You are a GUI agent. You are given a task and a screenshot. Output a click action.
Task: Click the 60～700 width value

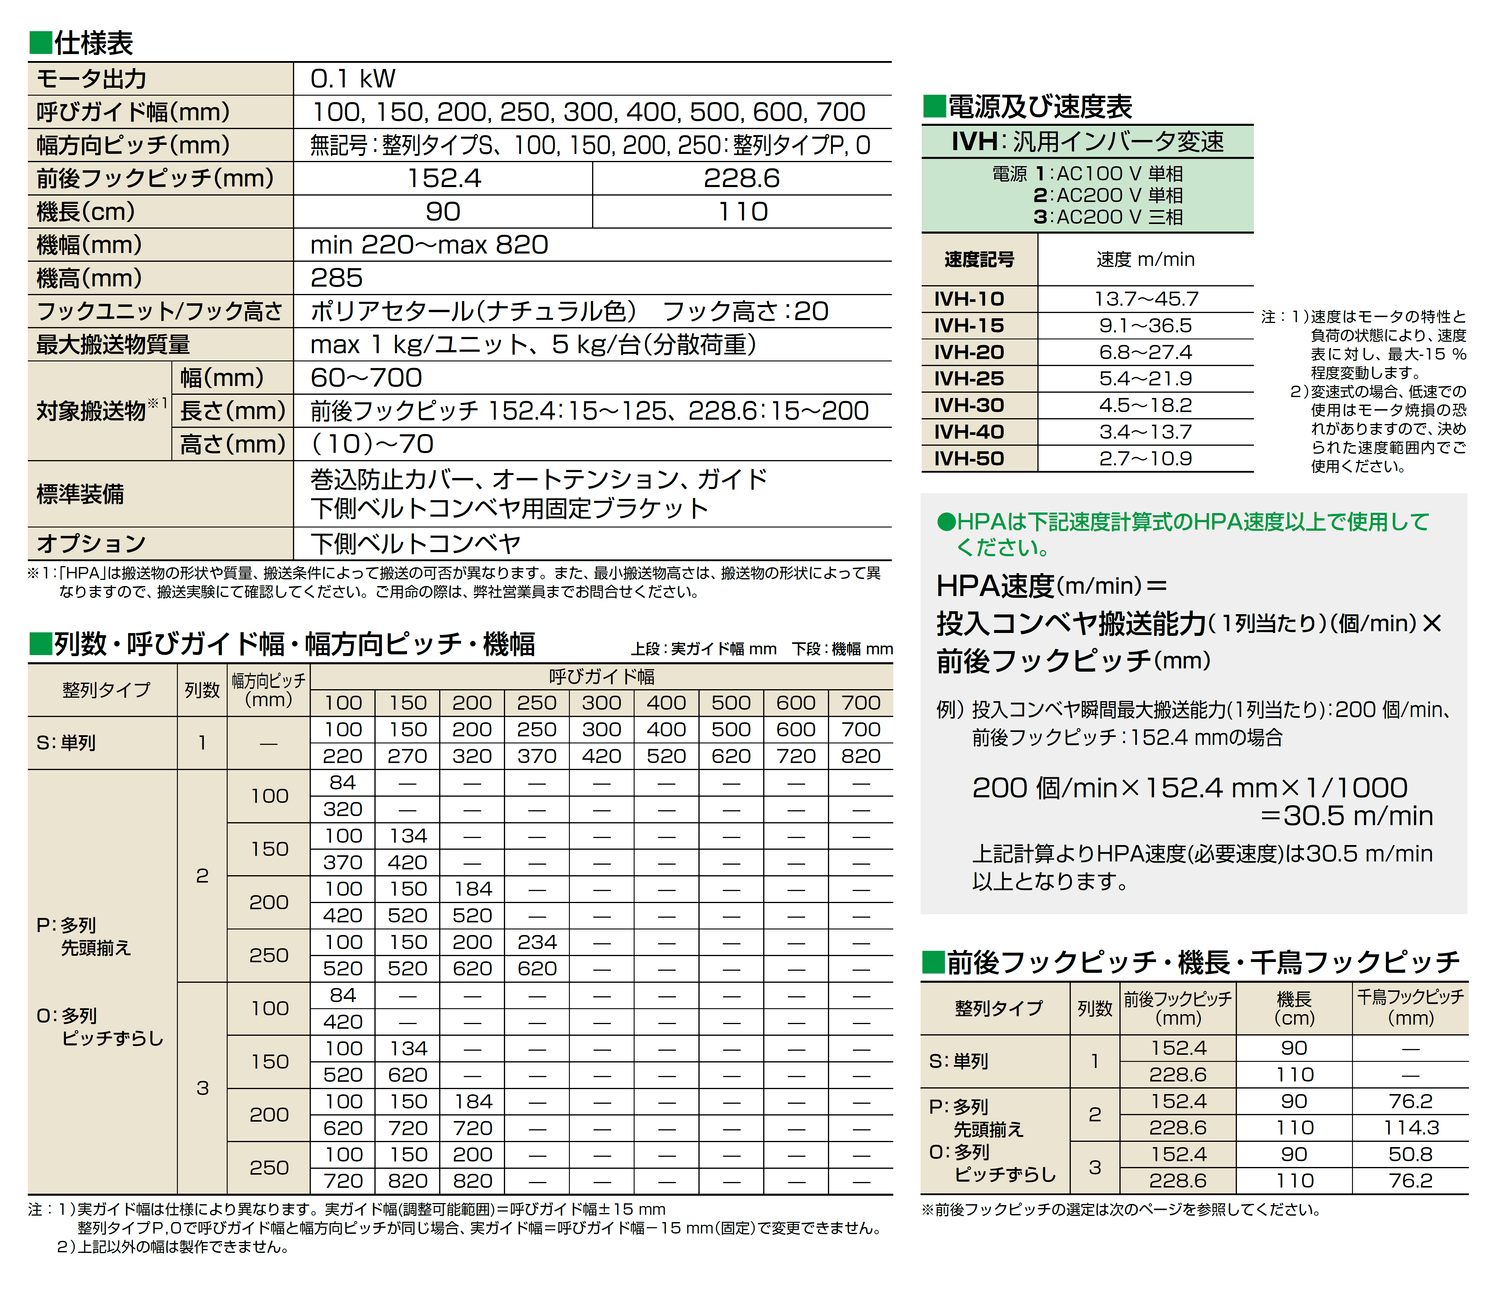coord(366,378)
